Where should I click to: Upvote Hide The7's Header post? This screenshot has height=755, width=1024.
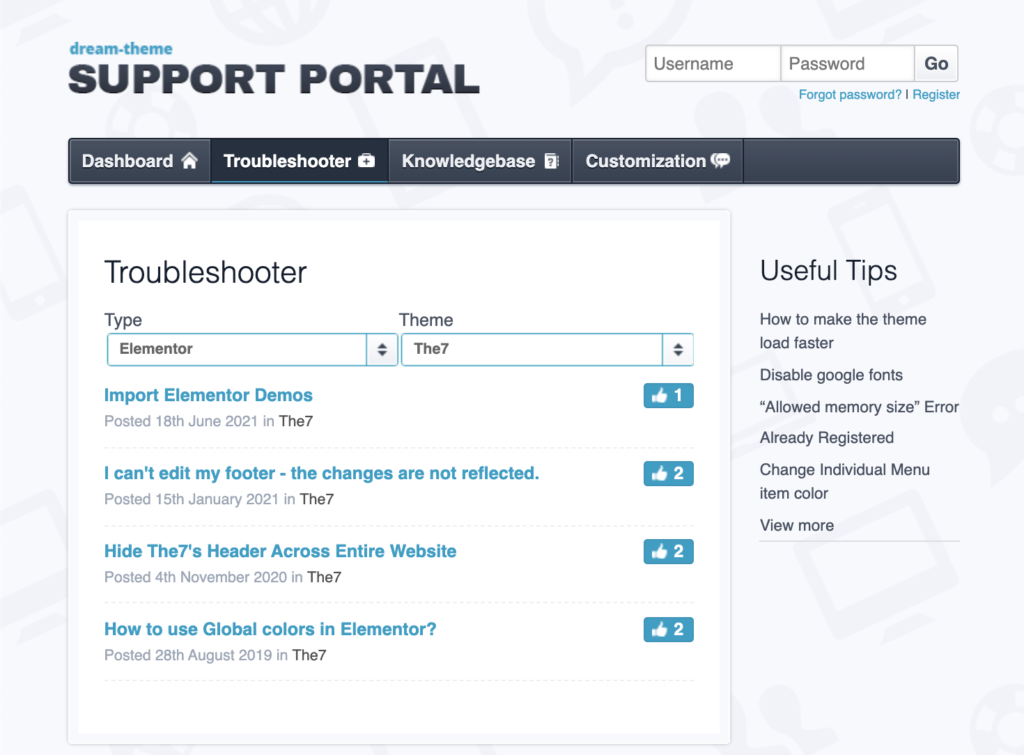[x=668, y=552]
